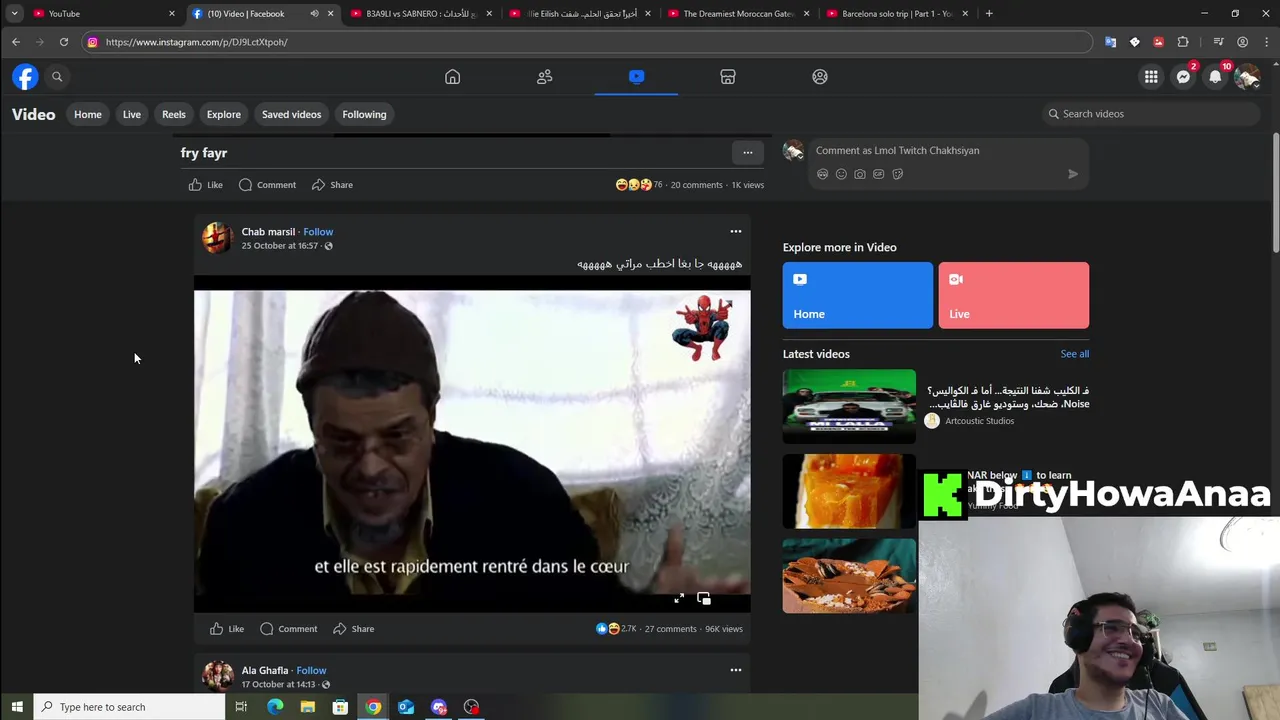Open the three-dot menu on fry fayr post
Screen dimensions: 1280x720
[x=747, y=153]
